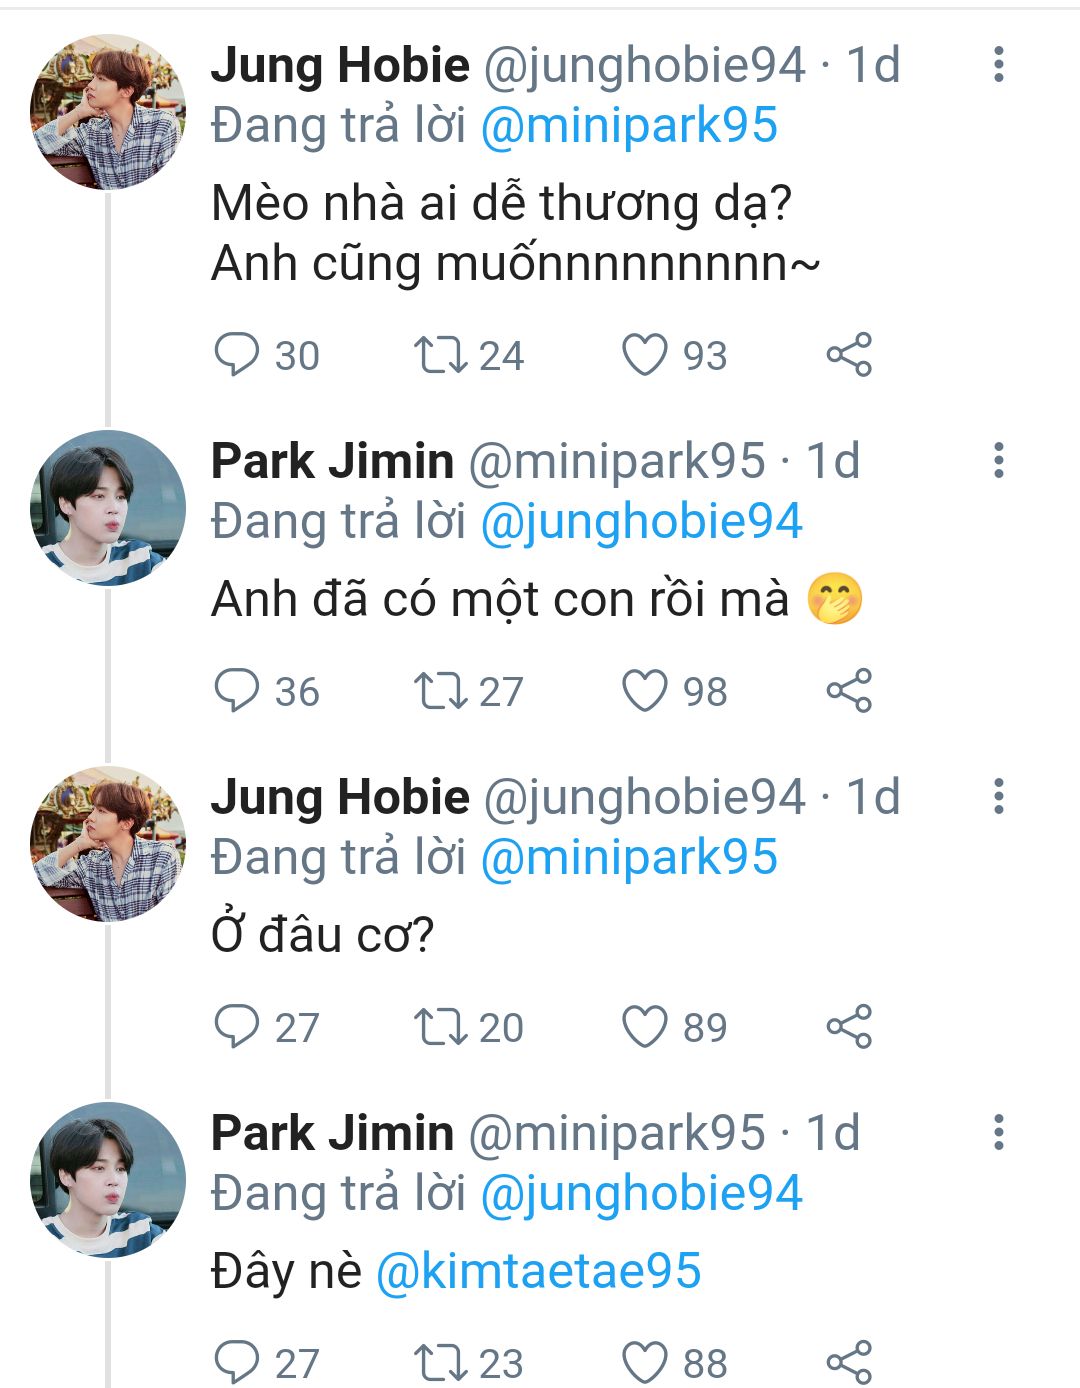Reply to Jung Hobie's cat tweet
The width and height of the screenshot is (1080, 1388).
click(237, 355)
